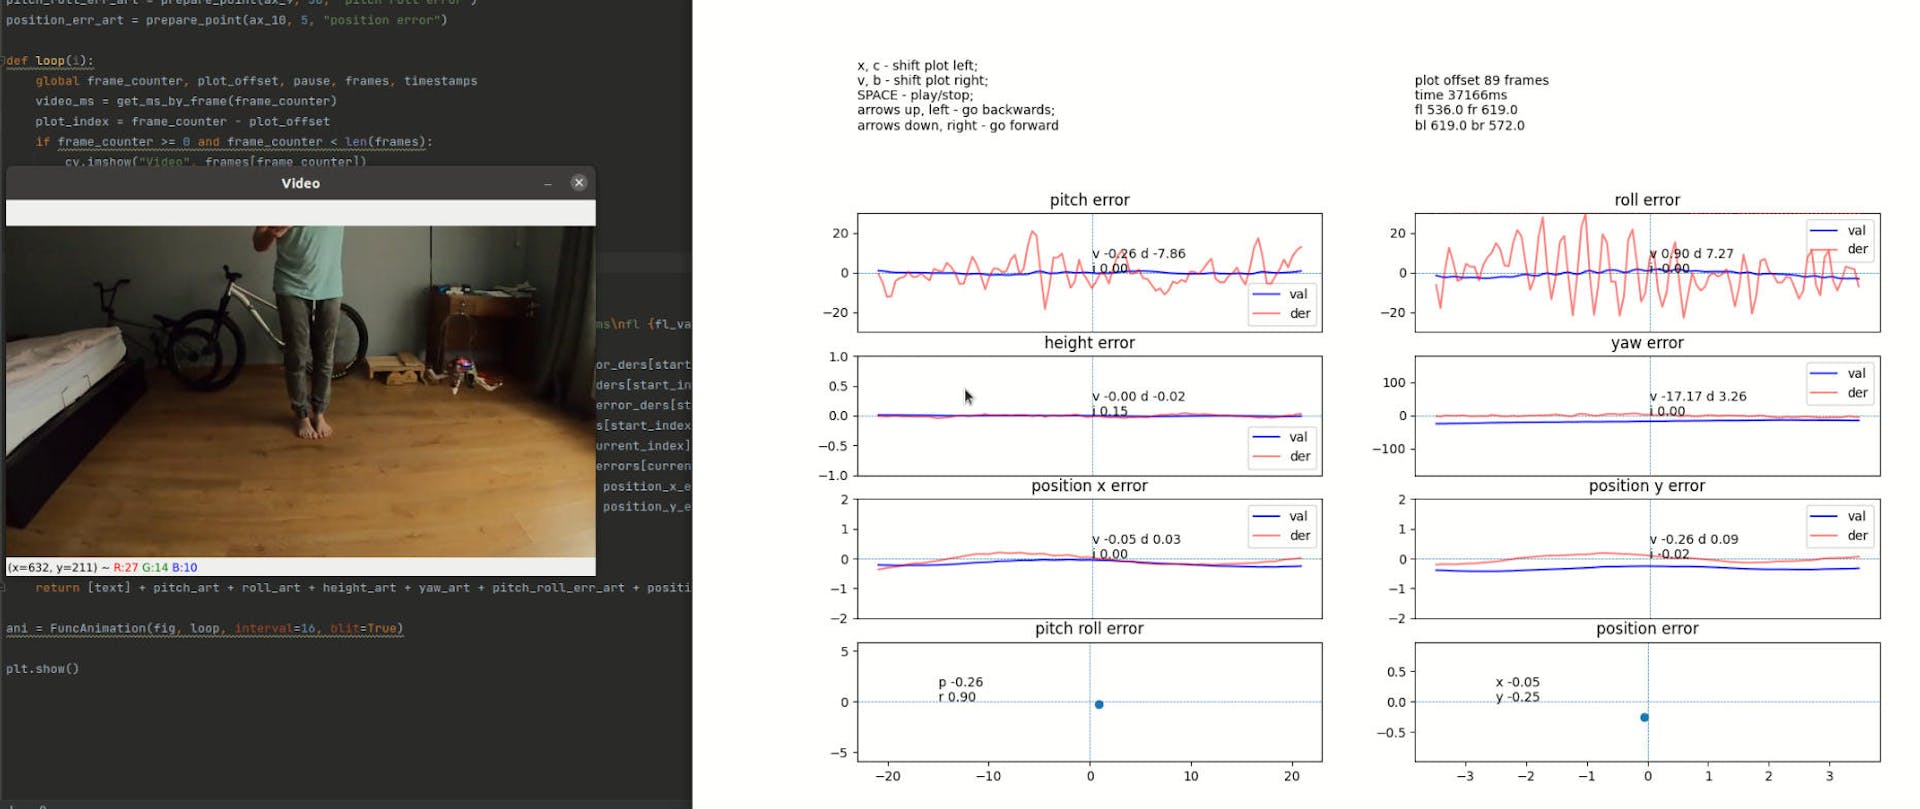
Task: Place cursor on the plt.show() line
Action: click(42, 669)
